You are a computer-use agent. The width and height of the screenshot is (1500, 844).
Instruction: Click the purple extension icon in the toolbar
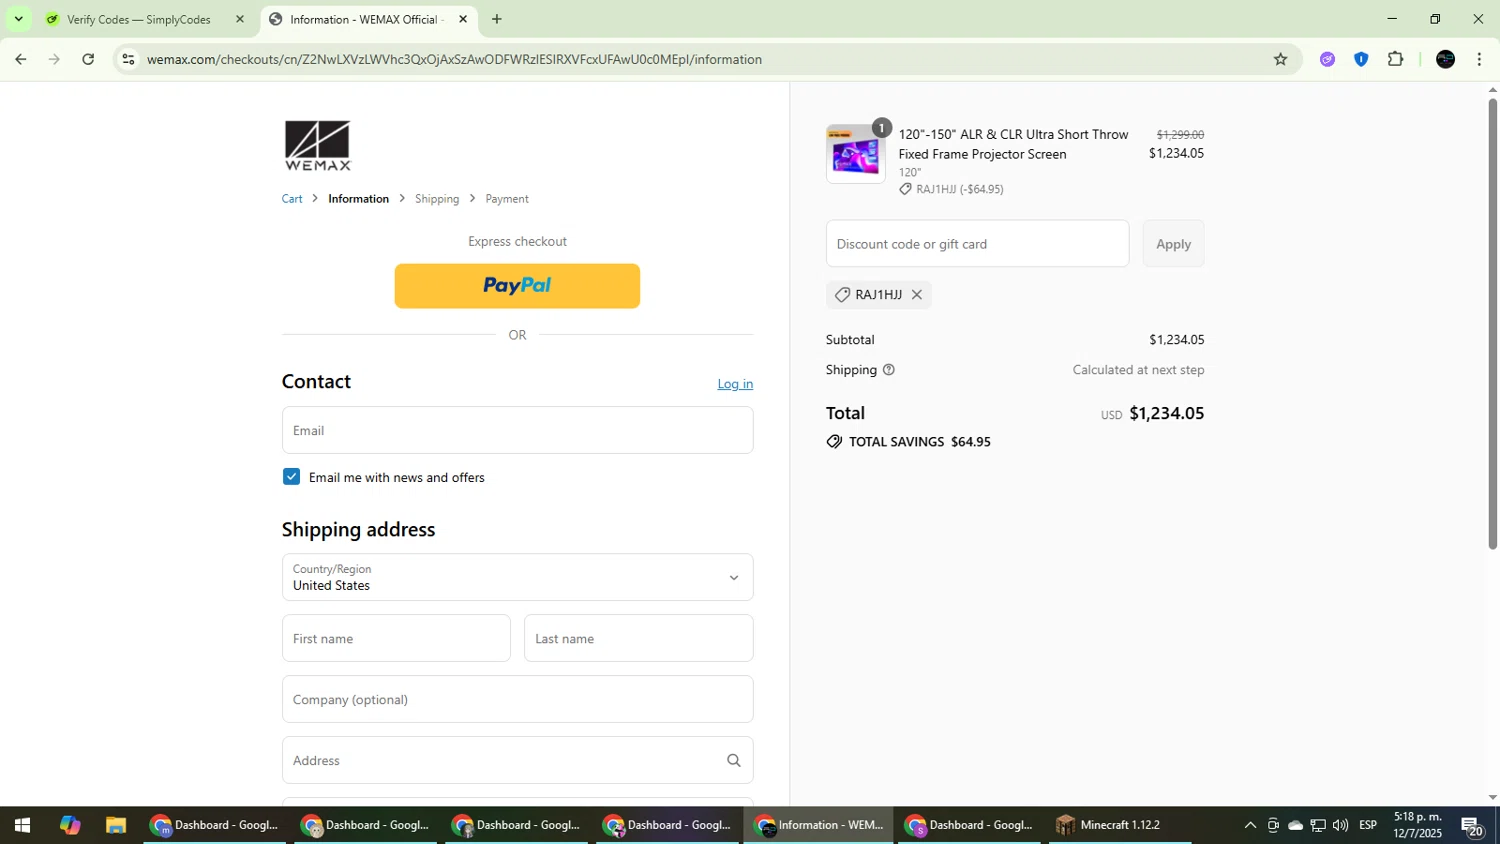1327,59
